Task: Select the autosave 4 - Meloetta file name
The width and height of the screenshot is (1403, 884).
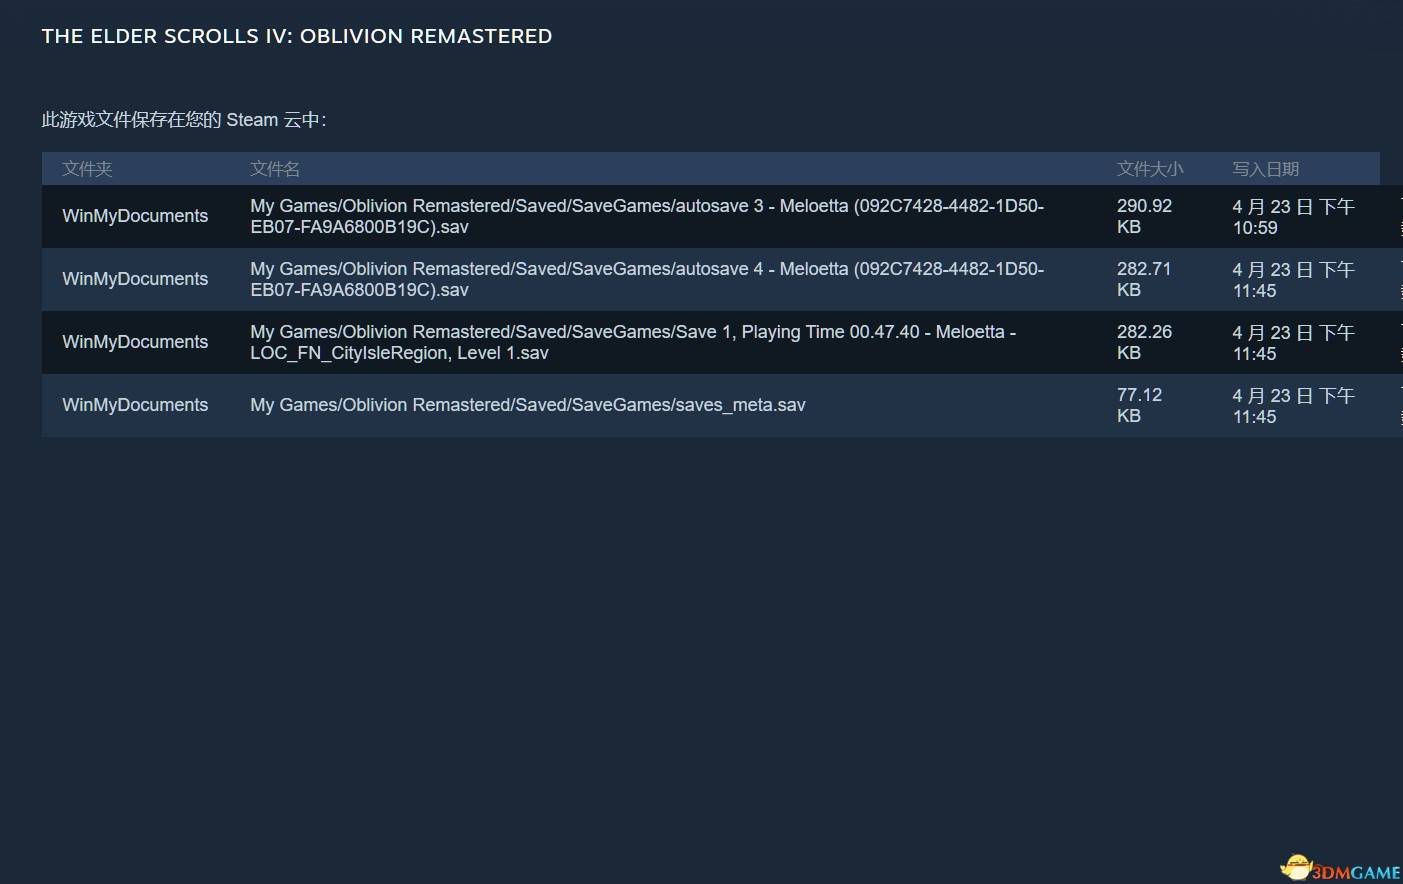Action: point(647,279)
